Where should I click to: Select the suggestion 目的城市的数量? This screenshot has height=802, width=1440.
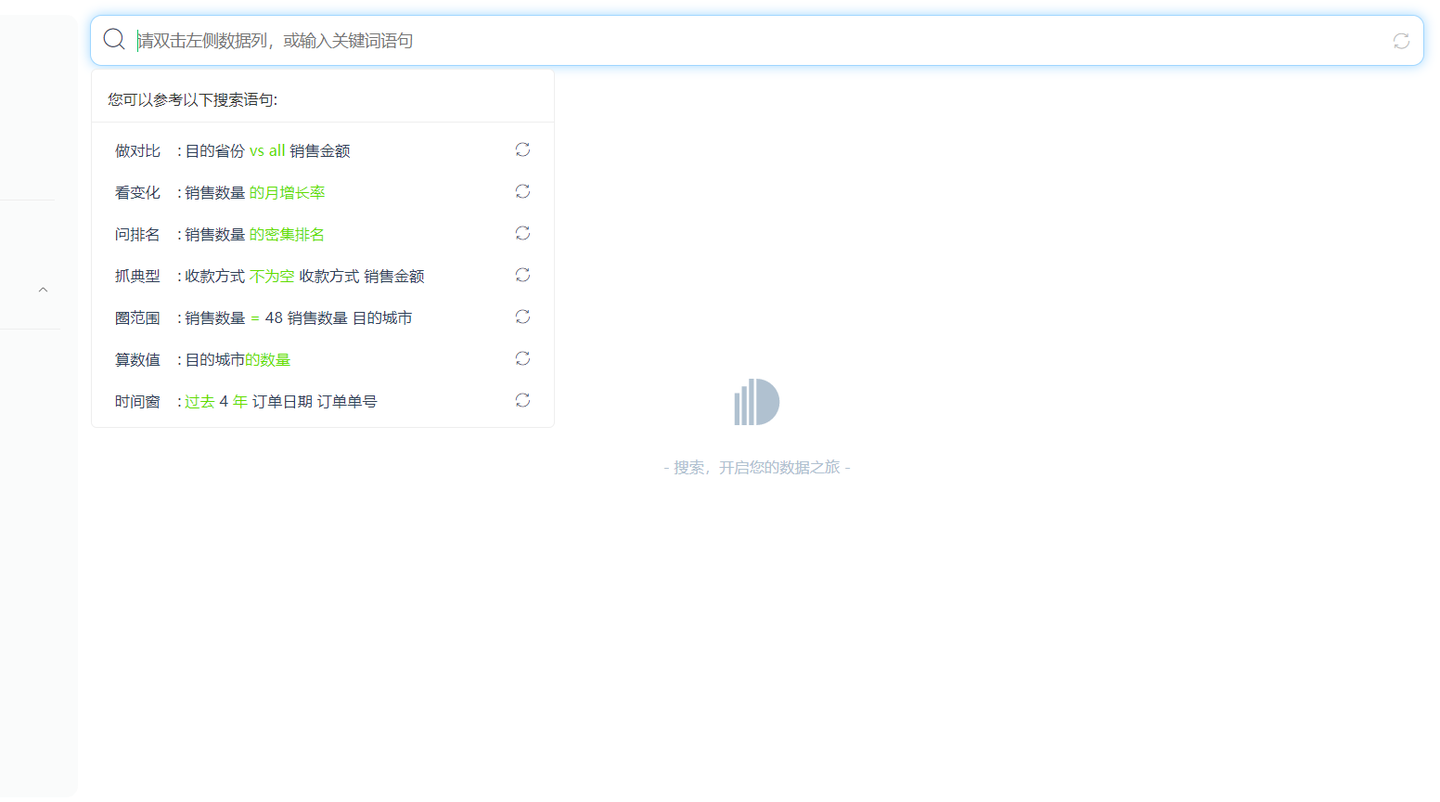[235, 359]
